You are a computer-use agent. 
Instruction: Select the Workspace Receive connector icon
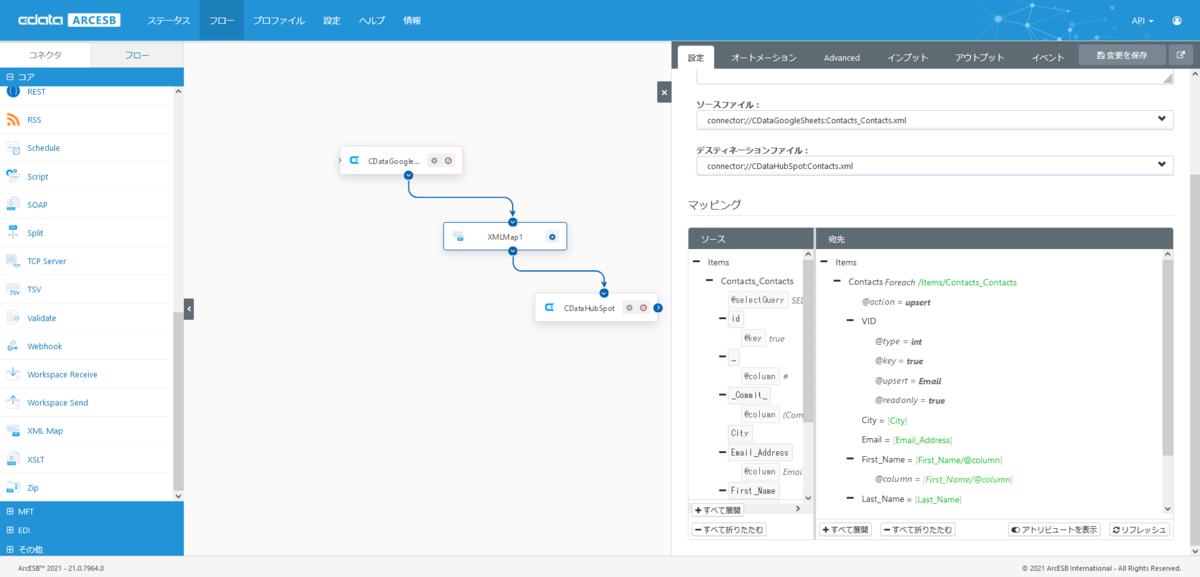(13, 374)
